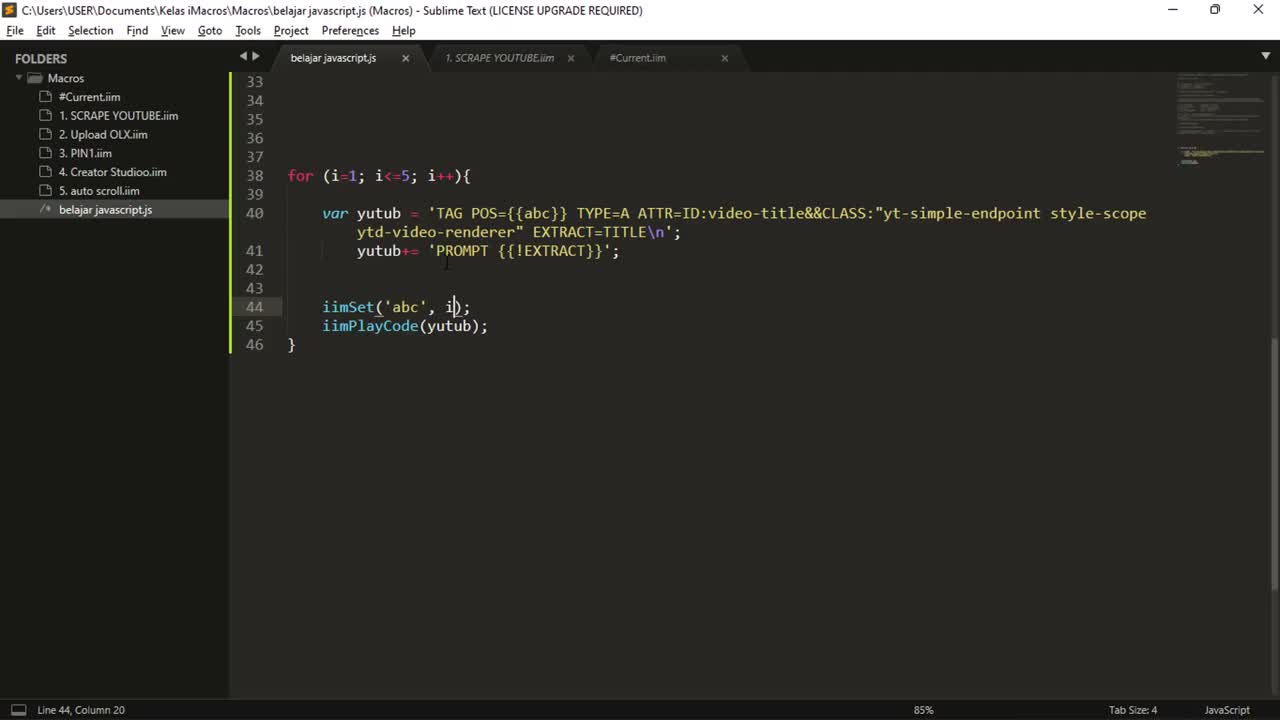Switch to the #Current.iim tab

[x=637, y=58]
